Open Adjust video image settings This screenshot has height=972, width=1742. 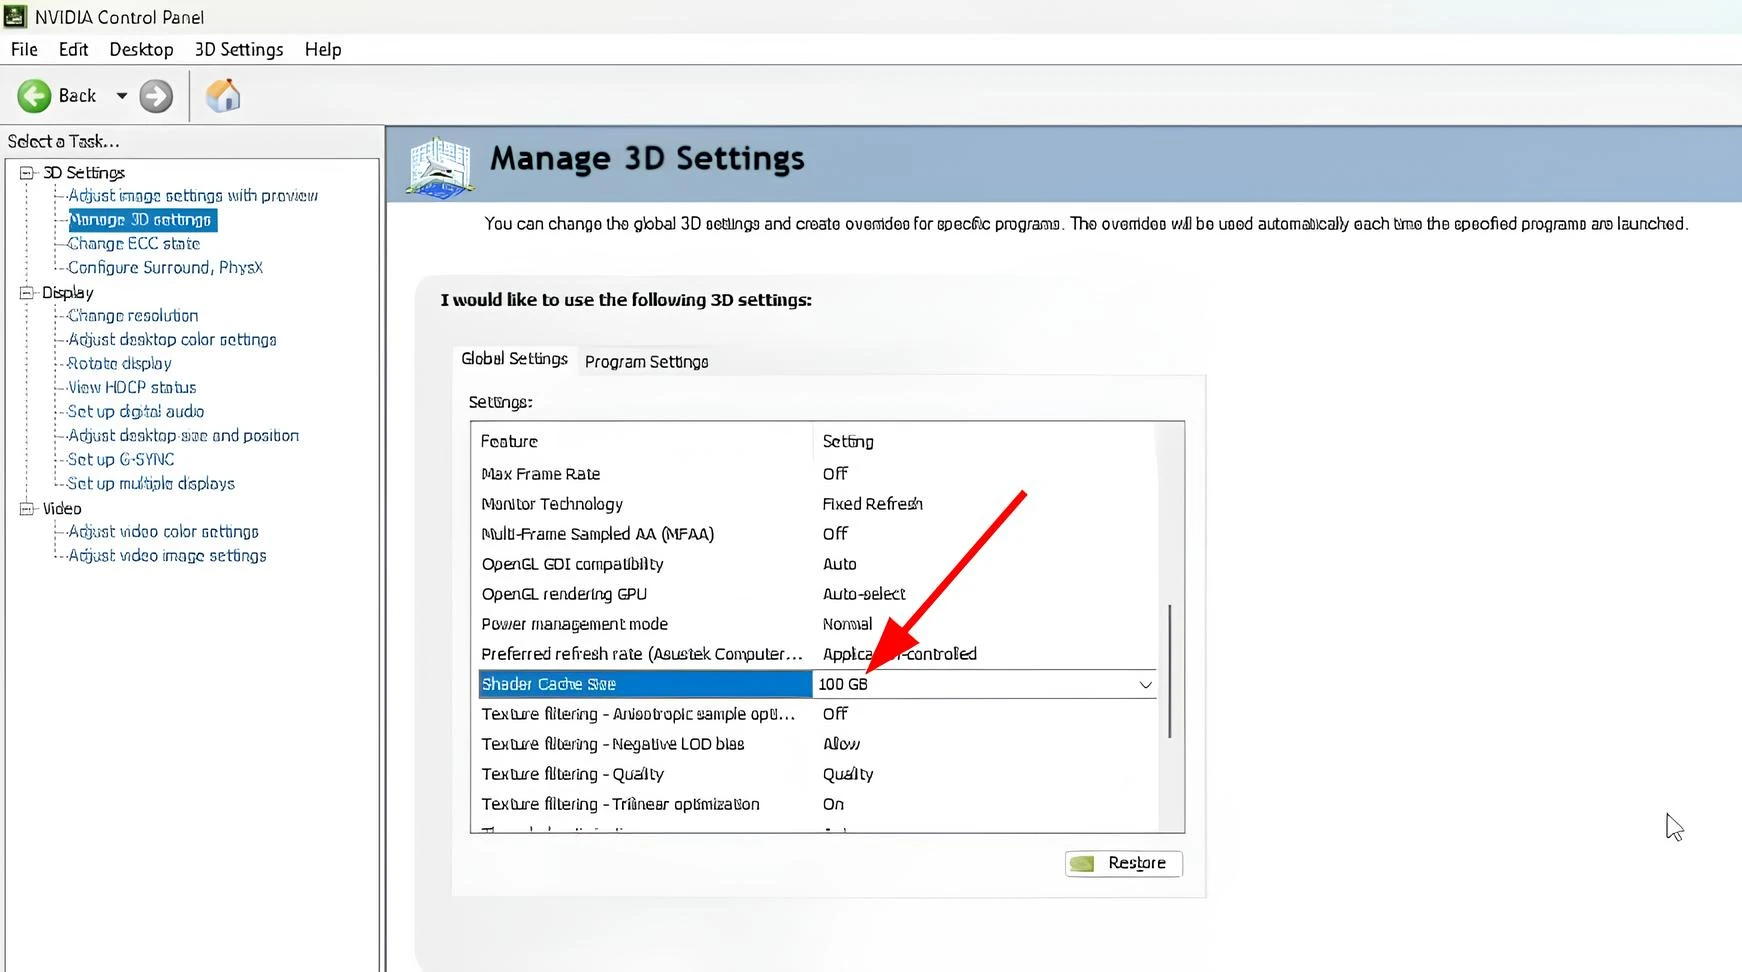(167, 556)
